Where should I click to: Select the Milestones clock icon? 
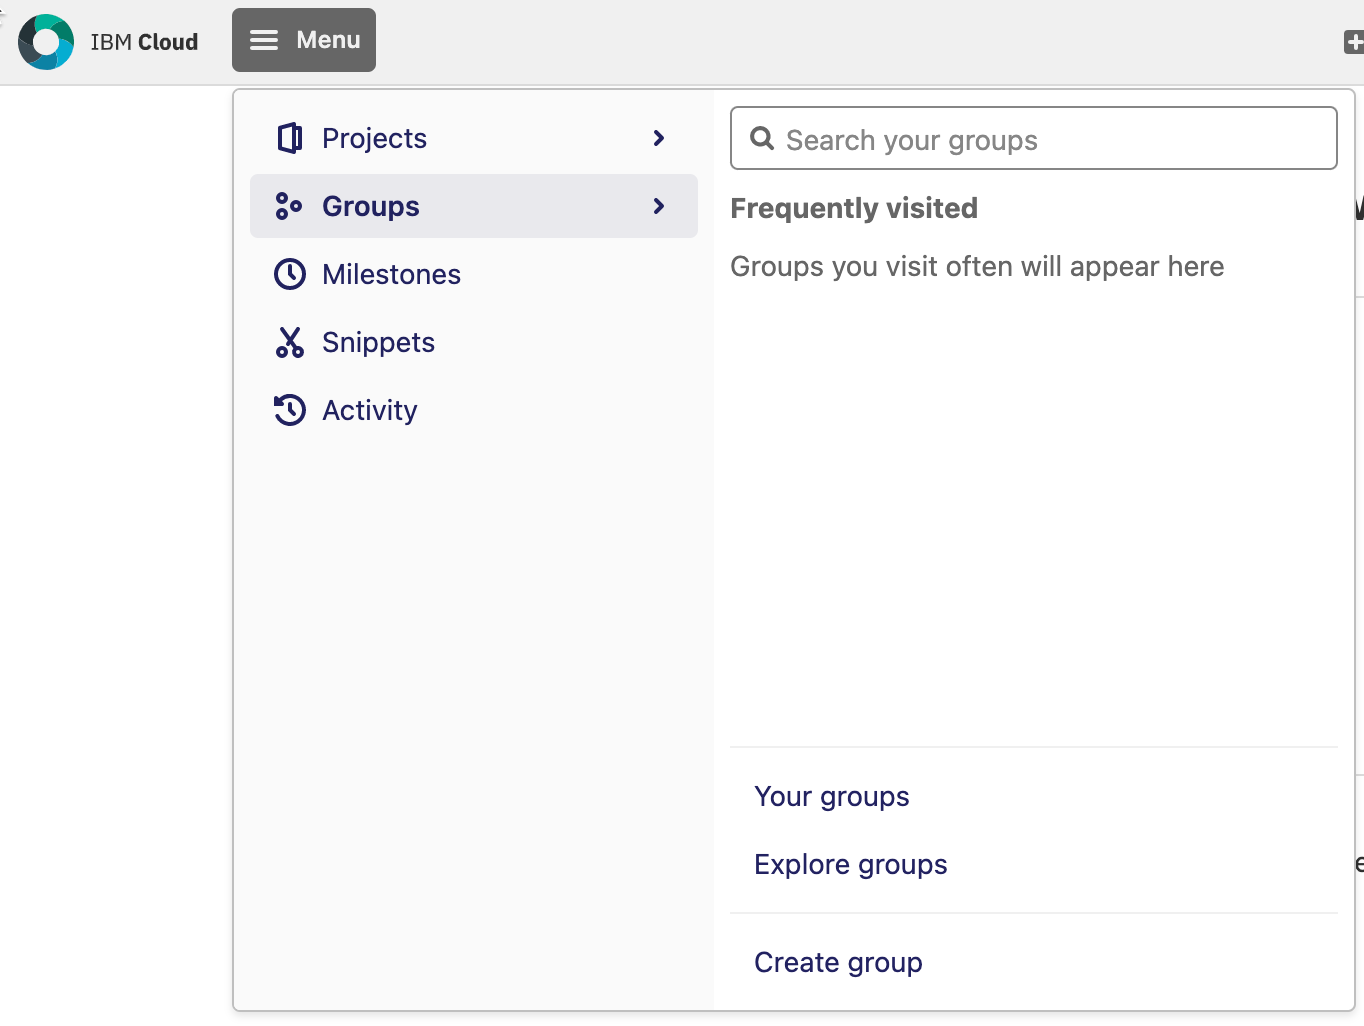(x=290, y=274)
